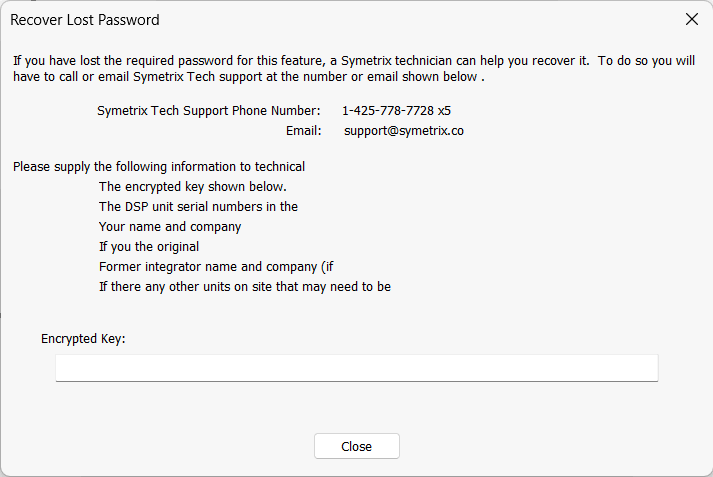The image size is (713, 477).
Task: Click the Former integrator name line
Action: 216,267
